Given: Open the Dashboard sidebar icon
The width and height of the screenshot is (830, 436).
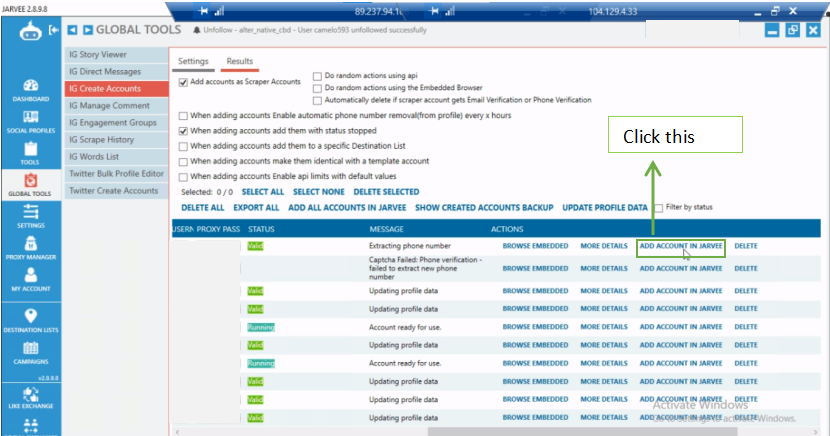Looking at the screenshot, I should tap(31, 90).
